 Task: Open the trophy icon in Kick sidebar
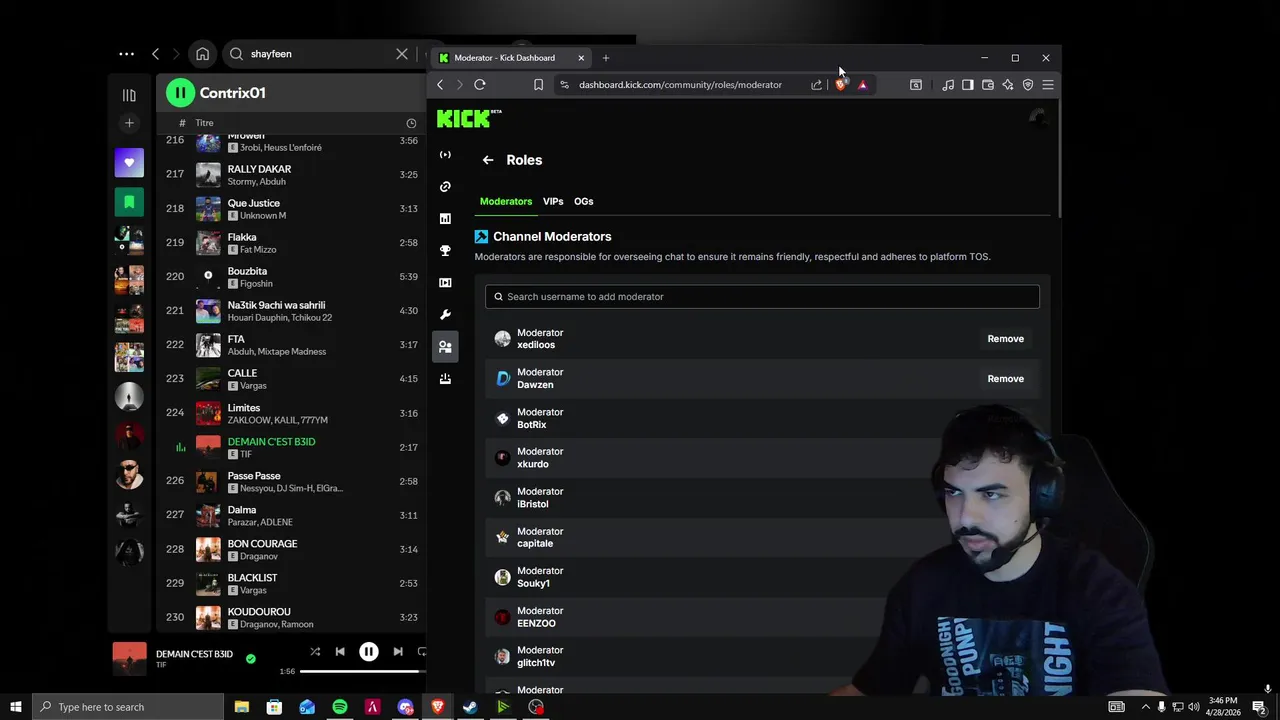click(445, 251)
